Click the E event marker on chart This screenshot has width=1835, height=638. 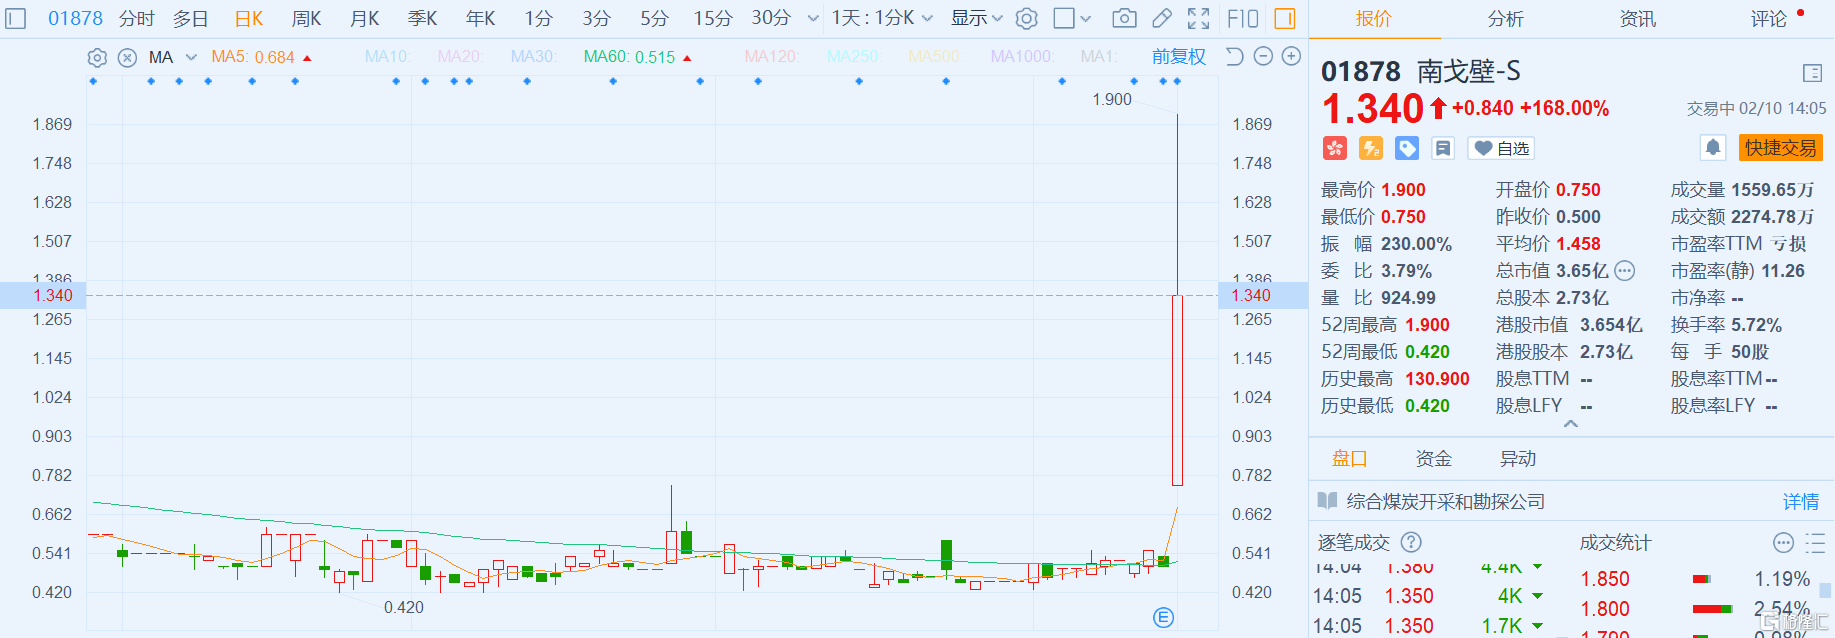click(x=1163, y=617)
